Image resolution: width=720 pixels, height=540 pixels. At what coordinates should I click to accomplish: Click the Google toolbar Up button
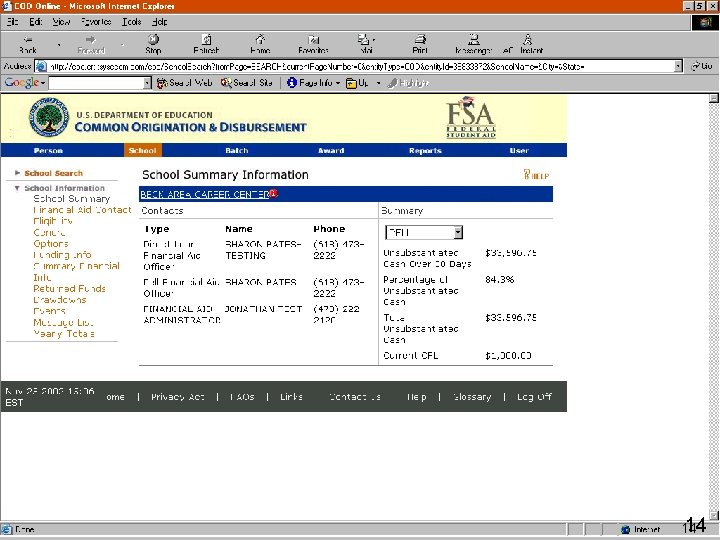point(357,83)
